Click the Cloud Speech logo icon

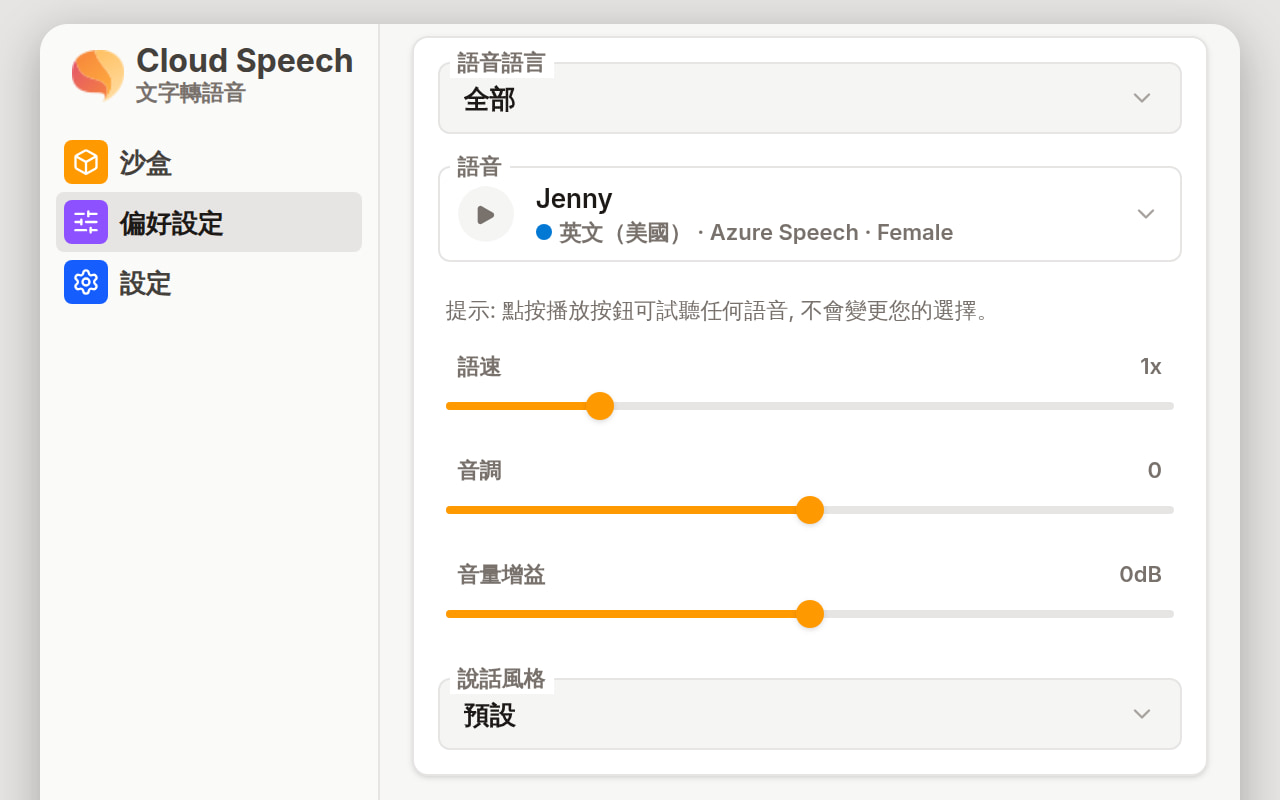(98, 75)
